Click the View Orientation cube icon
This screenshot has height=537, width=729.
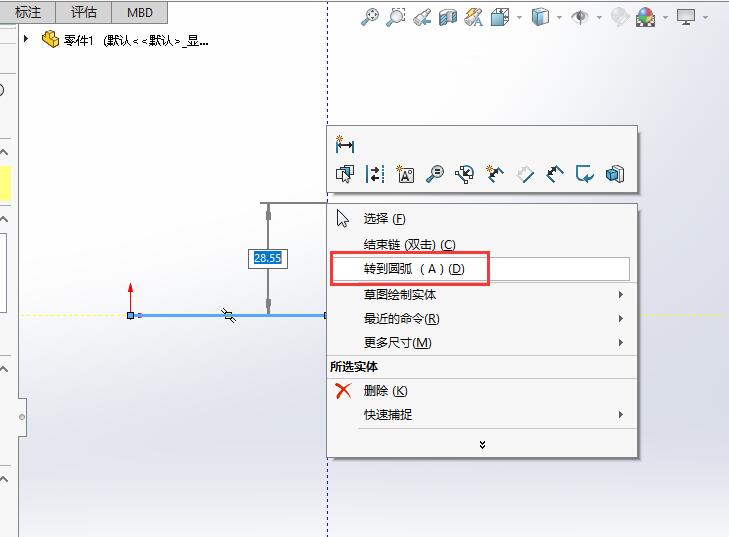tap(500, 17)
